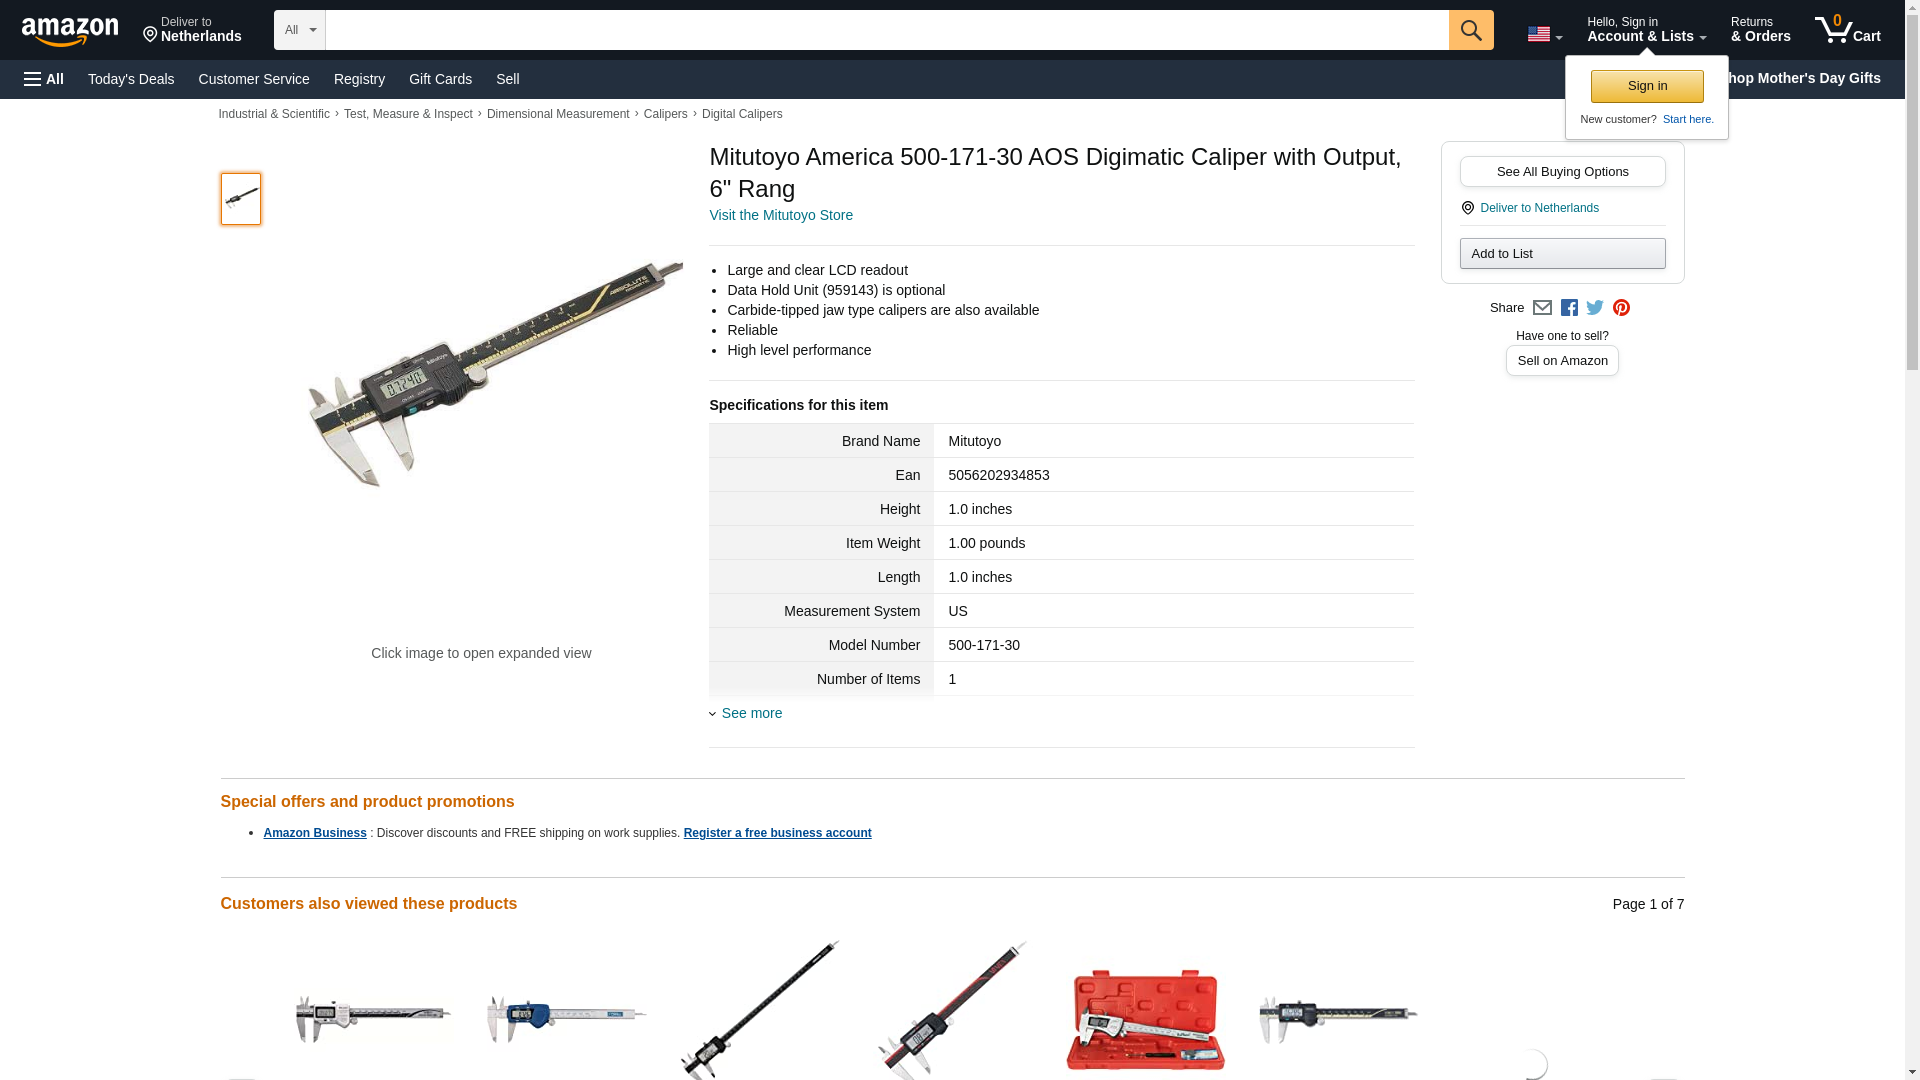Image resolution: width=1920 pixels, height=1080 pixels.
Task: Click the Sign in button
Action: tap(1647, 86)
